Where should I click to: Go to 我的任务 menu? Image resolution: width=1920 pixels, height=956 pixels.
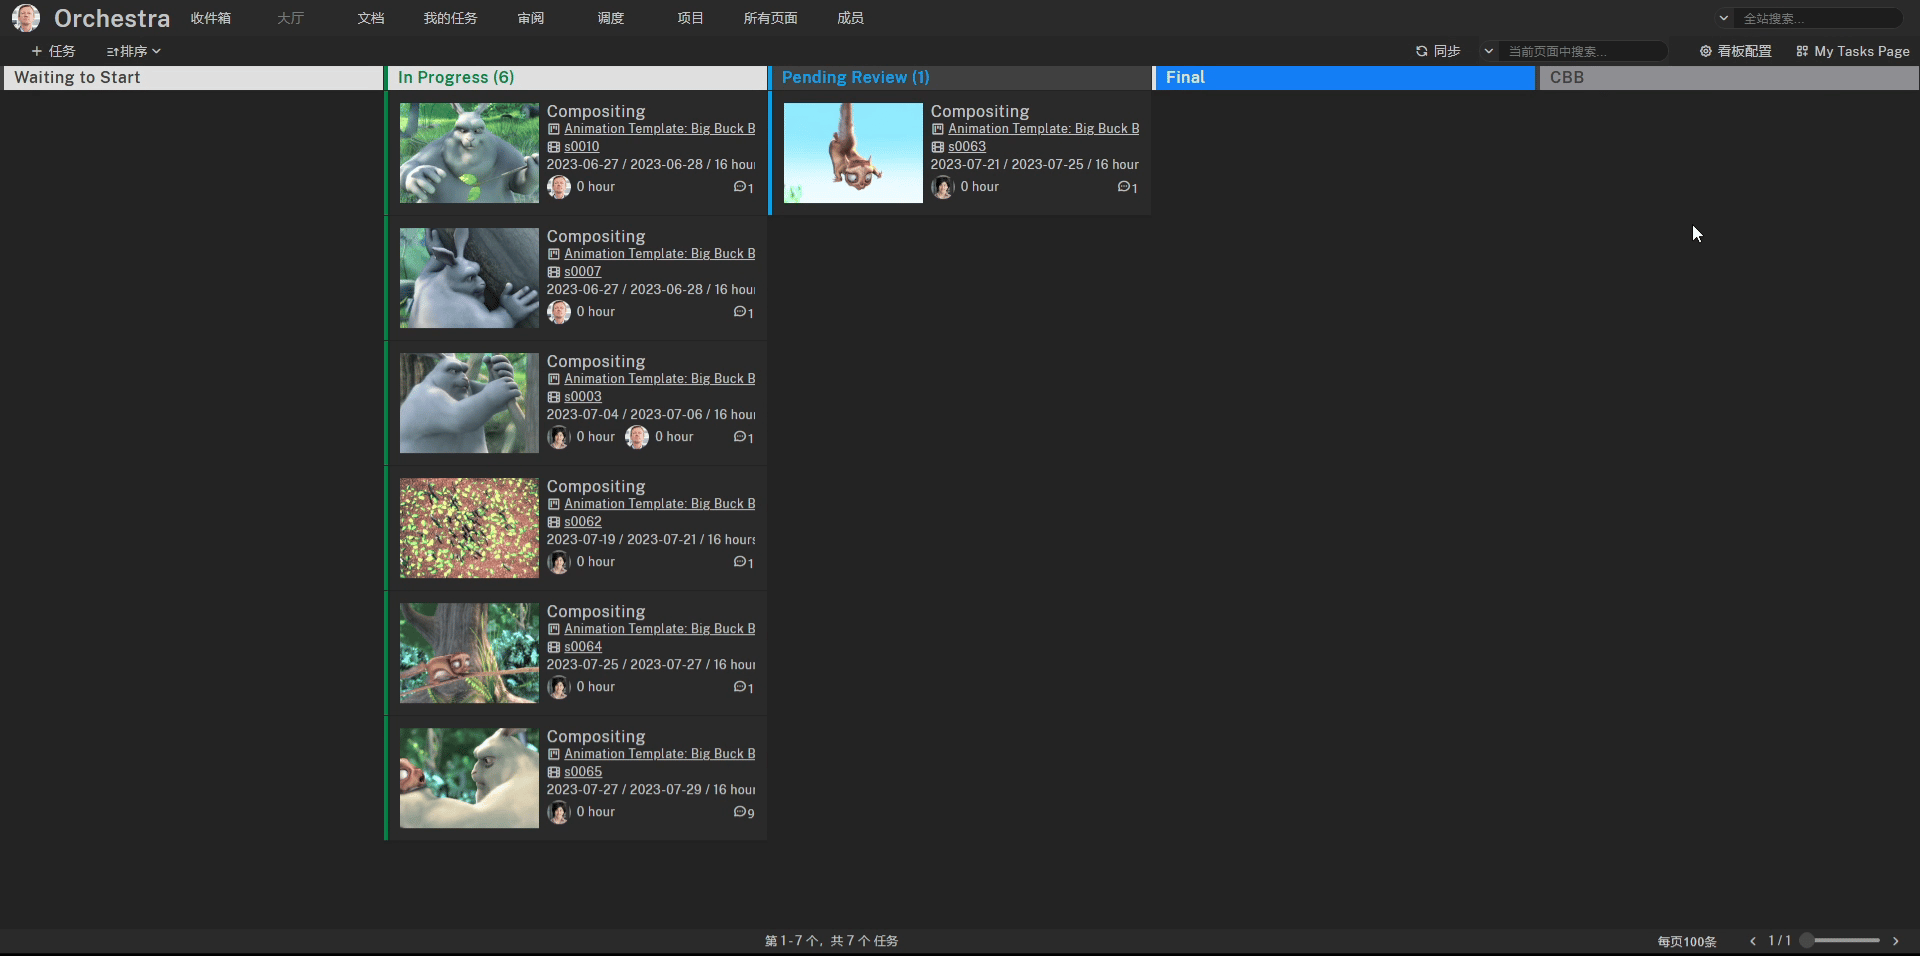pos(450,18)
